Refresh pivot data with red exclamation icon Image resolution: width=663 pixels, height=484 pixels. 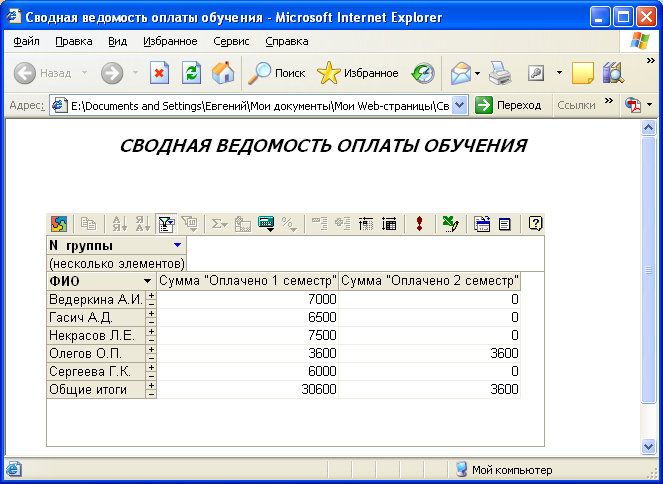419,224
